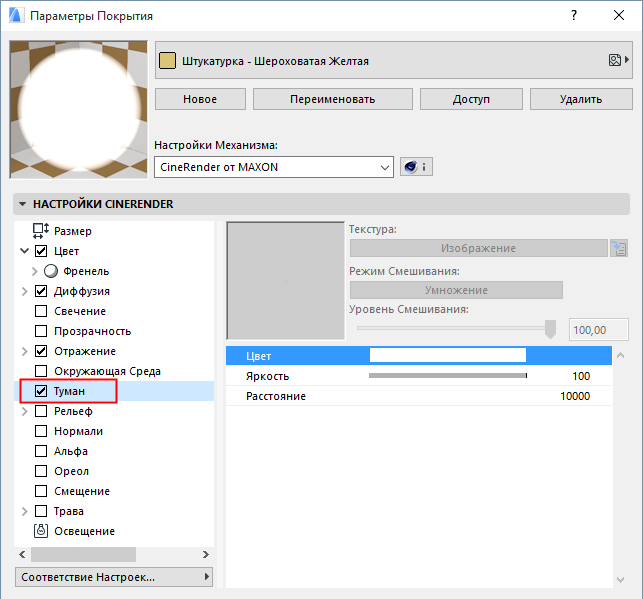Select the Туман tree item label
This screenshot has width=643, height=599.
pos(69,391)
